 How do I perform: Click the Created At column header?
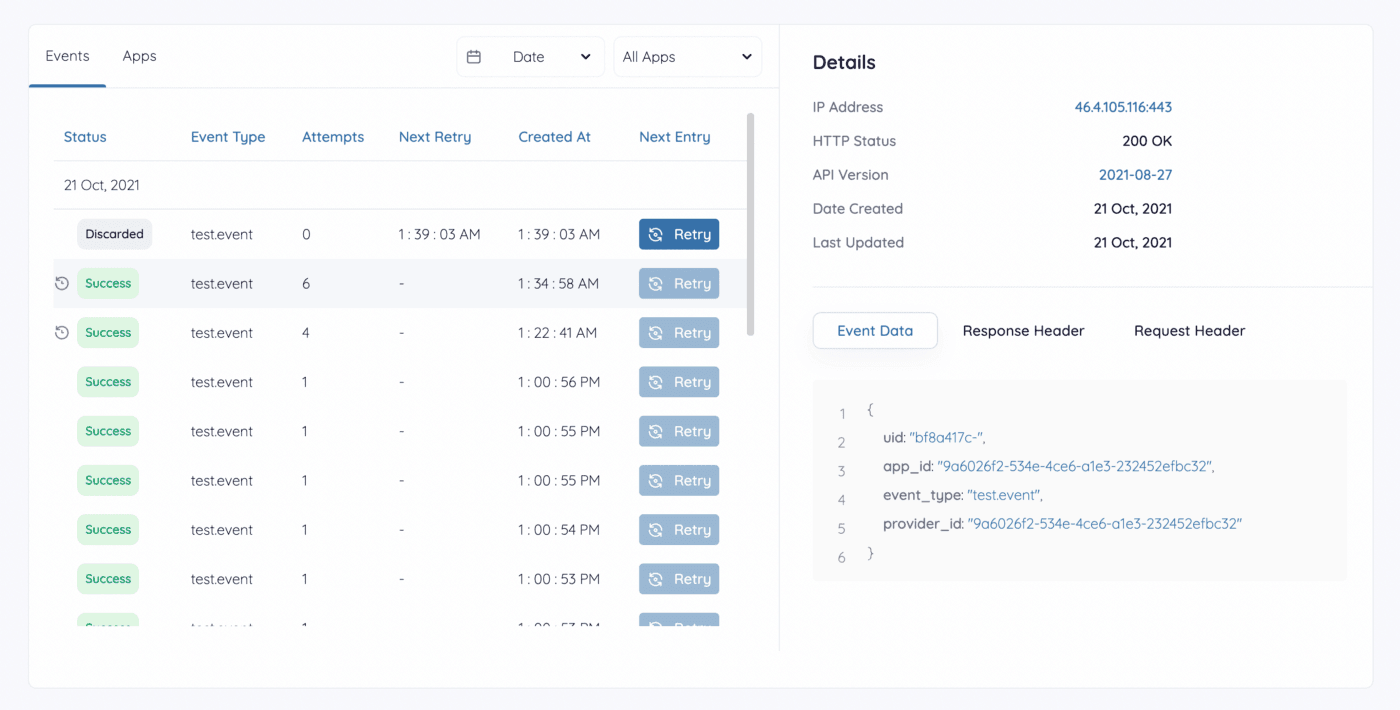[554, 137]
